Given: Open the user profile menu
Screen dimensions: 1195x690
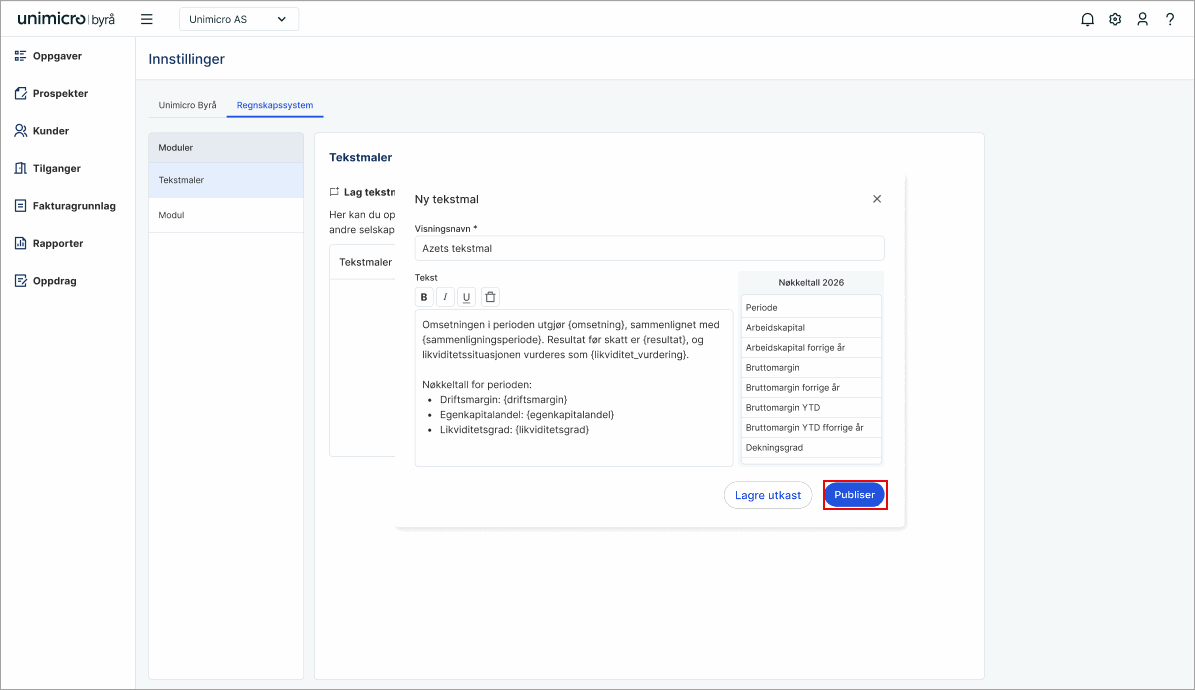Looking at the screenshot, I should point(1142,19).
